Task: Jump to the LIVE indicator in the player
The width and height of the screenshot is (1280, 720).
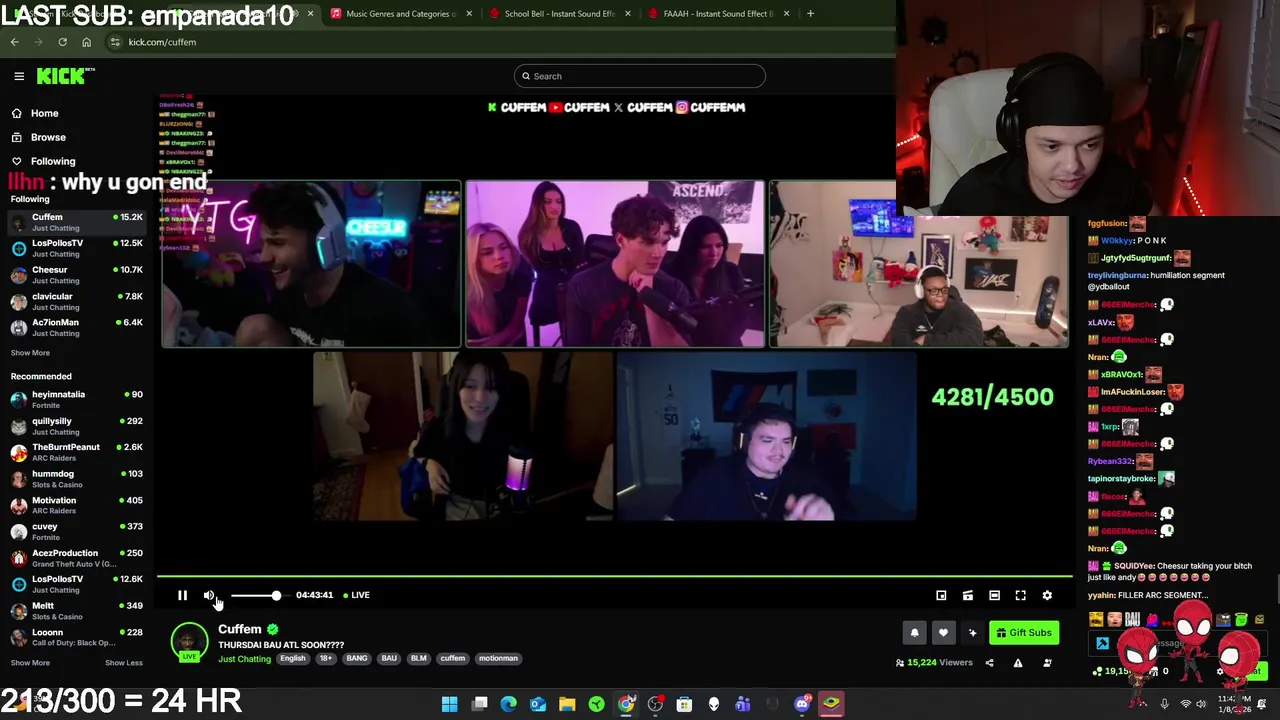Action: pos(357,595)
